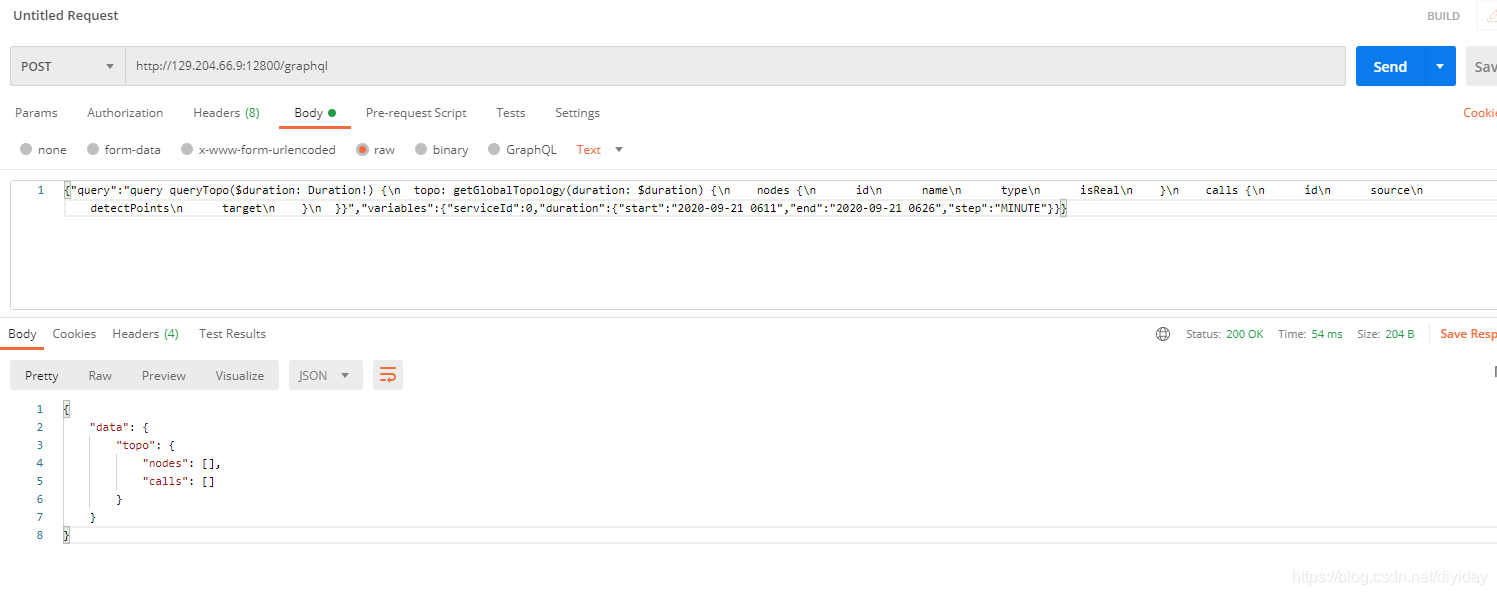Click the Untitled Request title
The image size is (1497, 595).
pos(66,16)
